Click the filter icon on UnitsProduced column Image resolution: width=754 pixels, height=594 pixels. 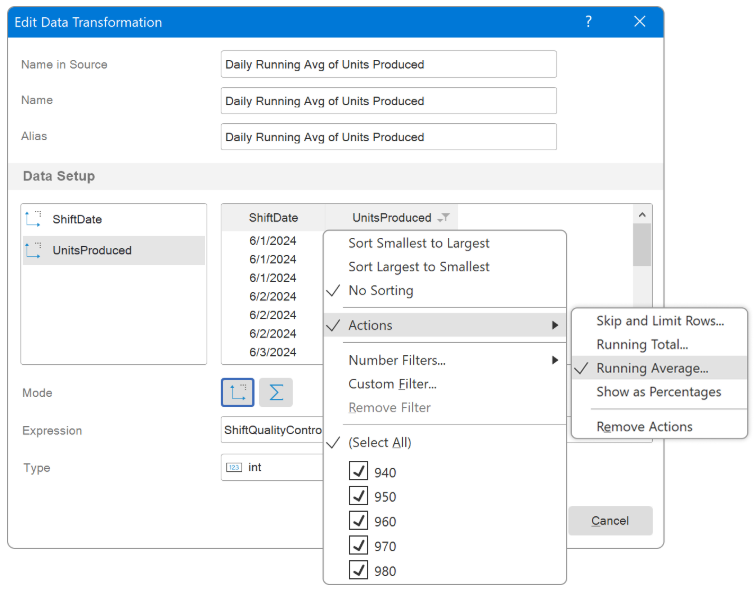coord(444,218)
